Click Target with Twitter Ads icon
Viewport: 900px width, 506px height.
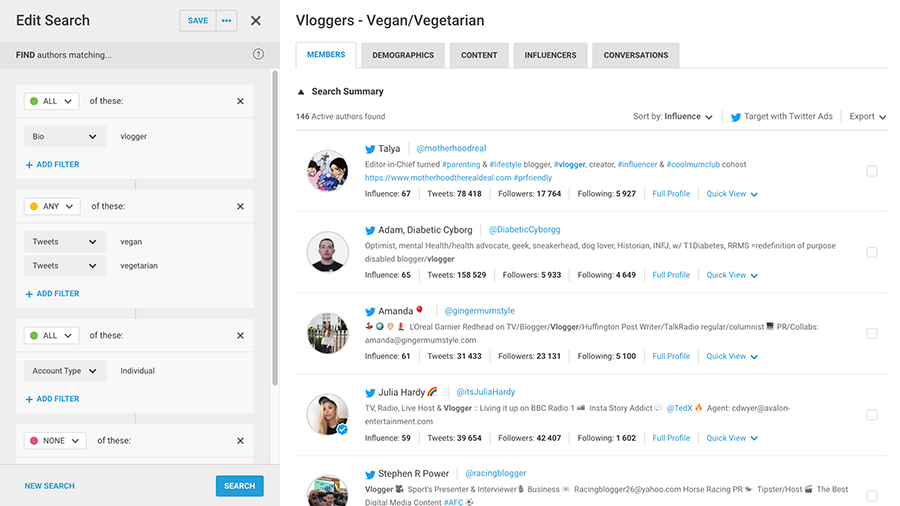736,117
